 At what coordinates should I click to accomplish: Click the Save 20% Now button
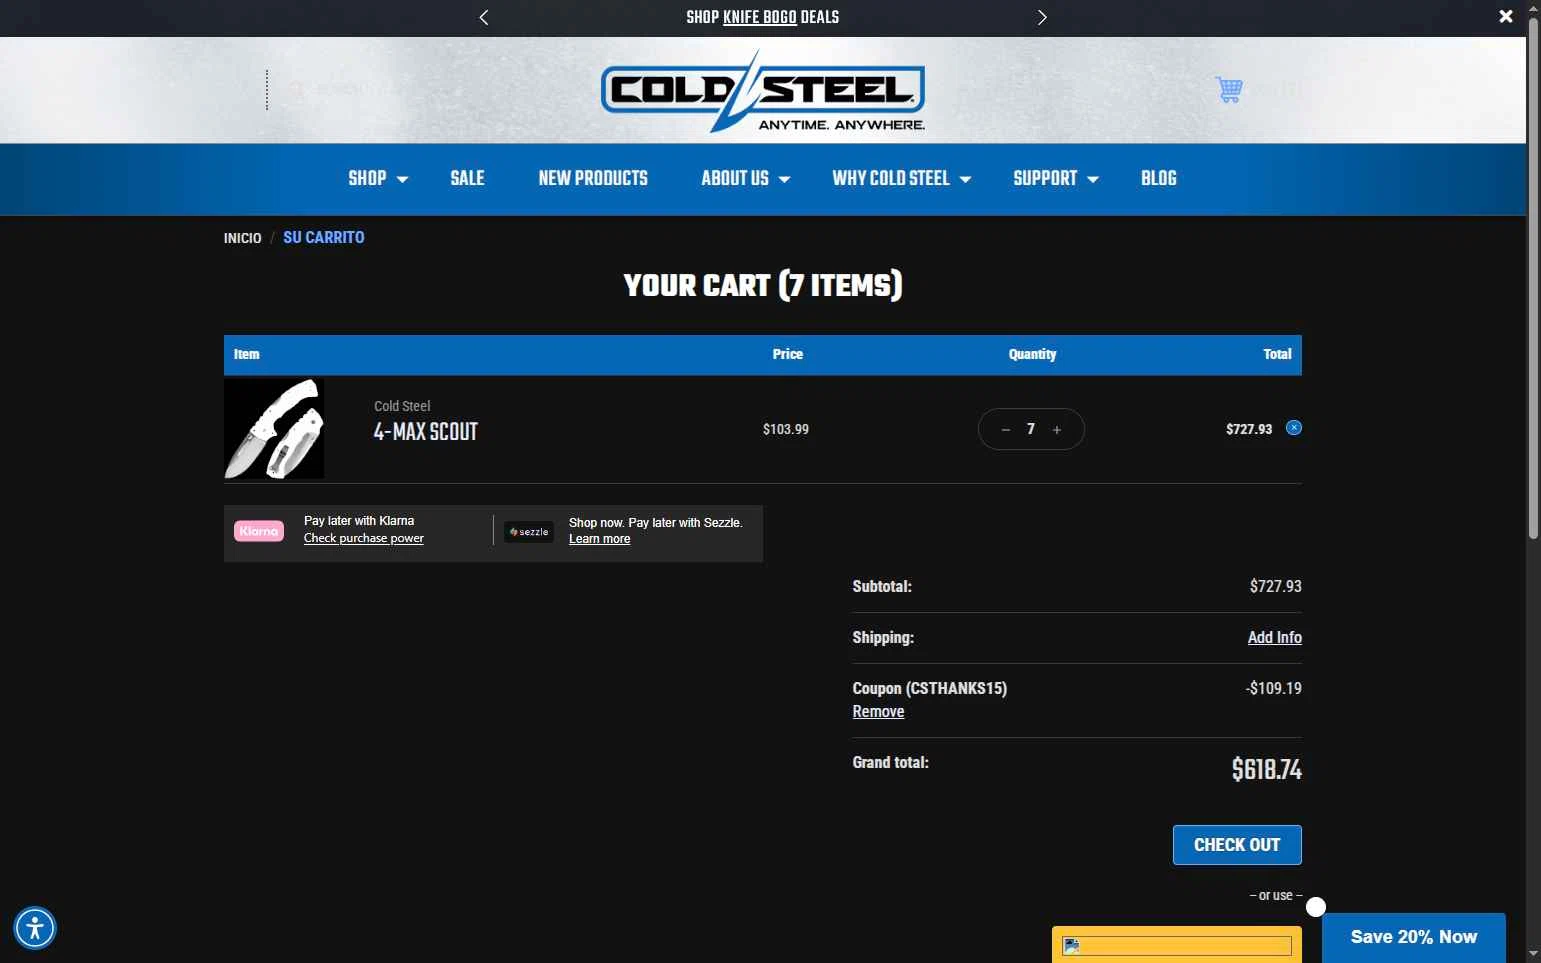tap(1414, 938)
